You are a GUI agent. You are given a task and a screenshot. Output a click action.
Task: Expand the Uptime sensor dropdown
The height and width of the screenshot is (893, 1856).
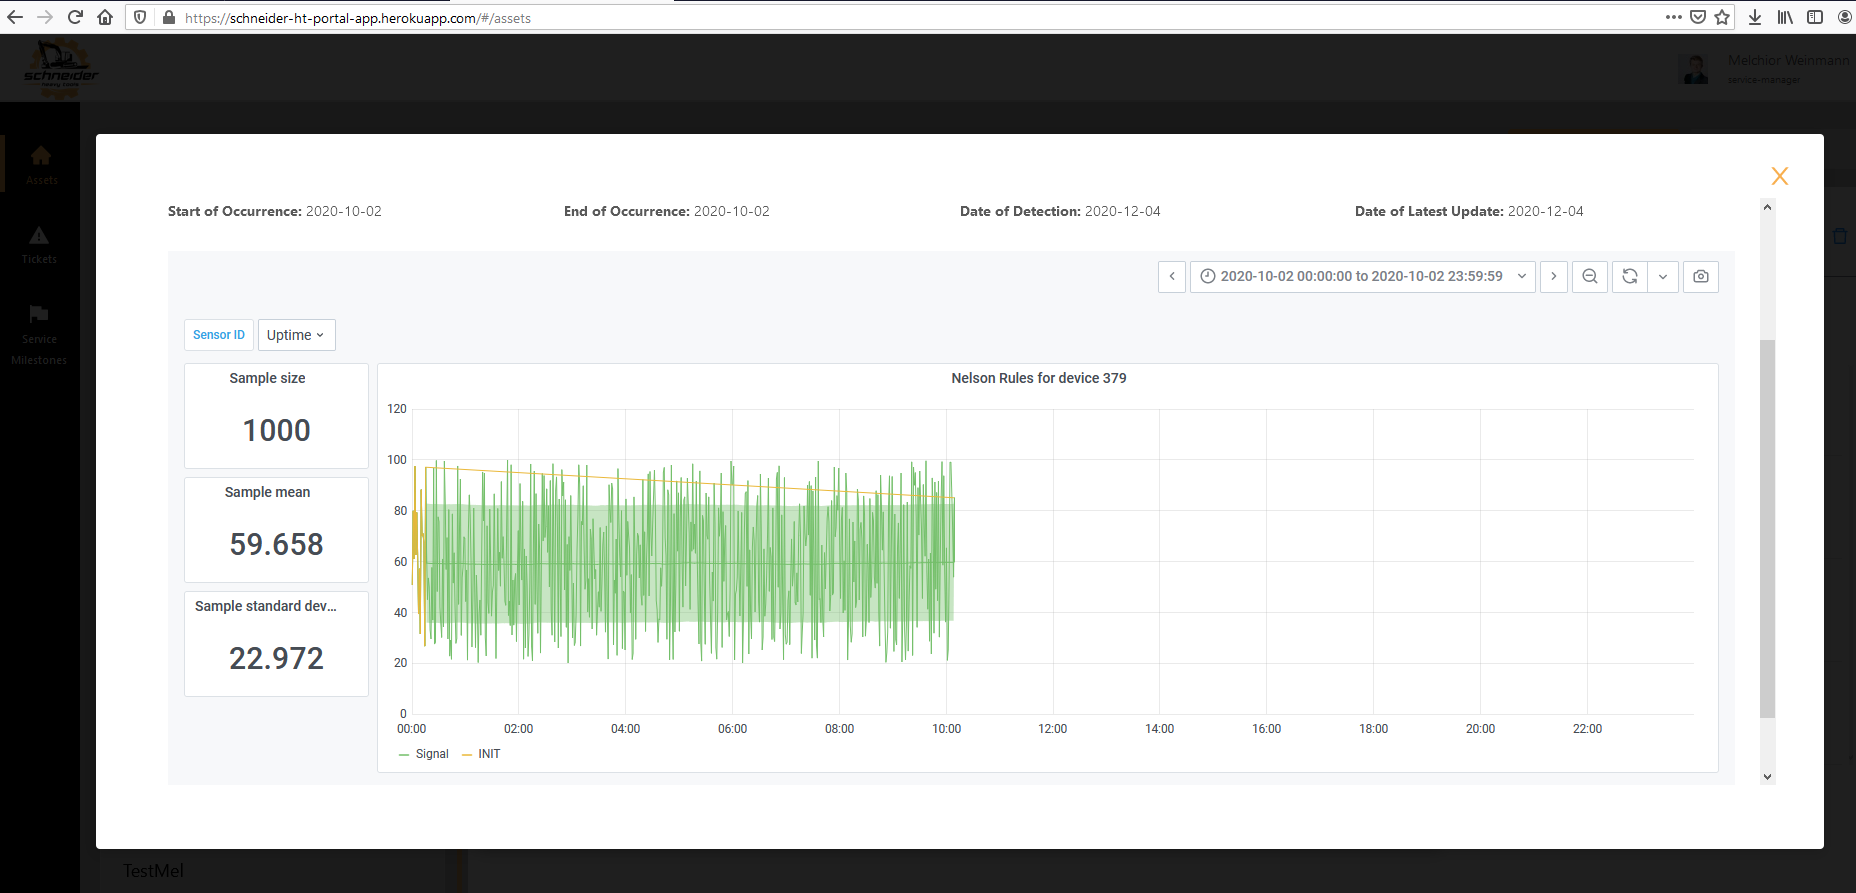tap(296, 335)
